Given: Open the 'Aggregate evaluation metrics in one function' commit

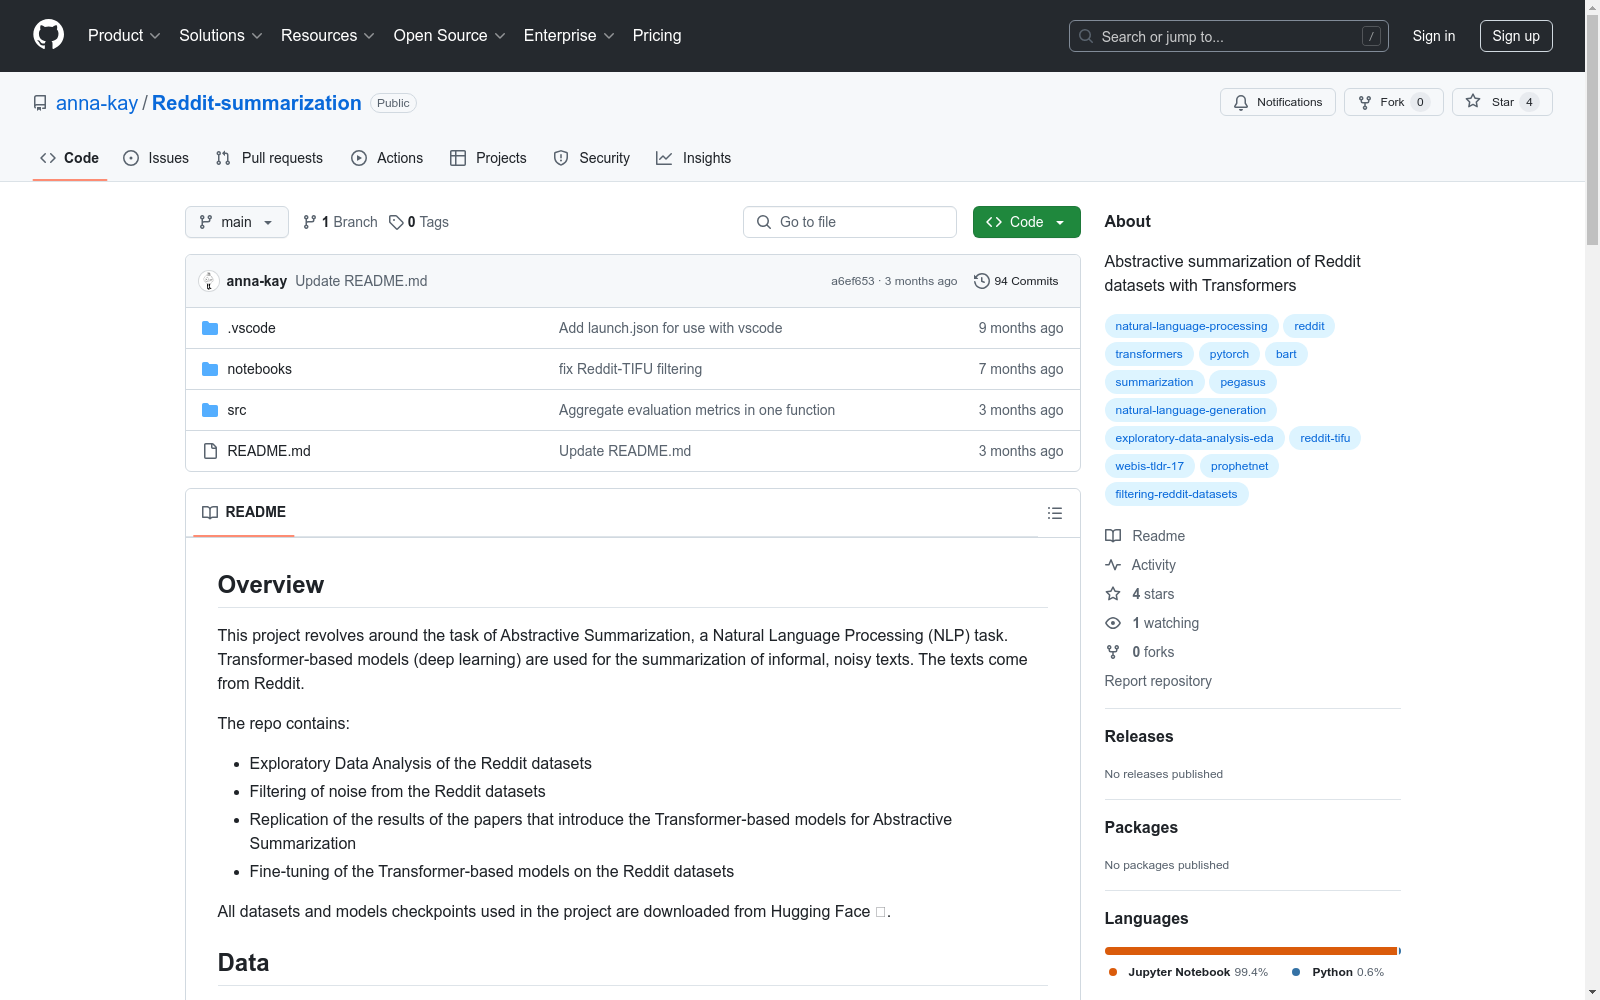Looking at the screenshot, I should tap(697, 410).
